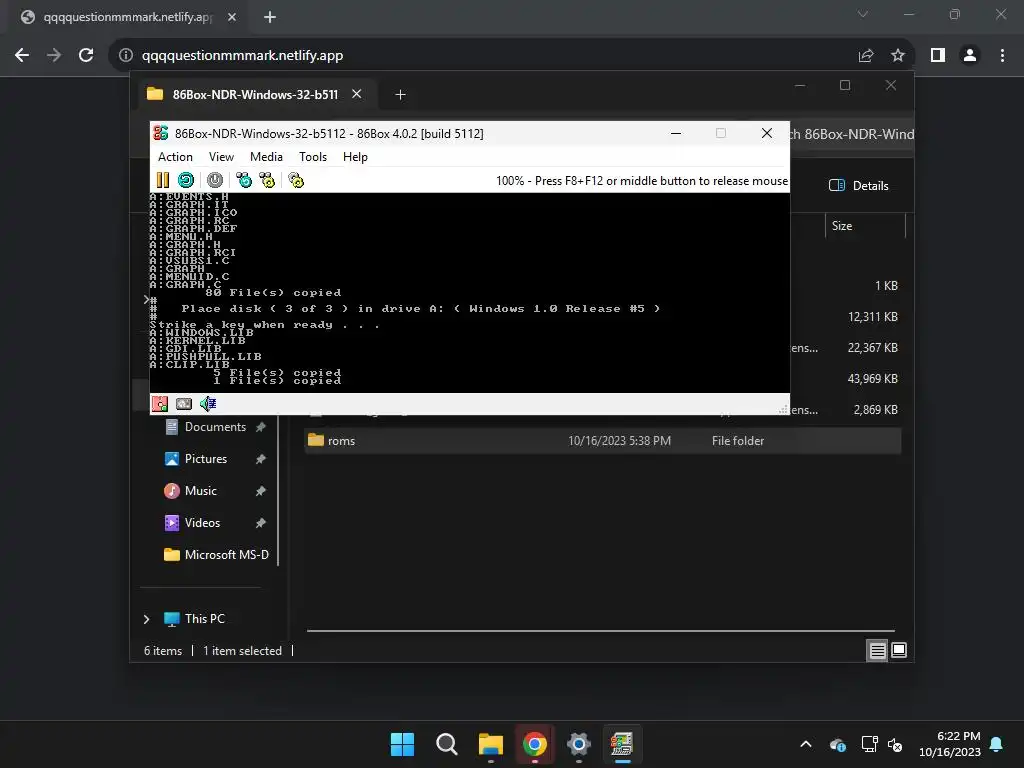This screenshot has width=1024, height=768.
Task: Open File Explorer from taskbar
Action: 490,744
